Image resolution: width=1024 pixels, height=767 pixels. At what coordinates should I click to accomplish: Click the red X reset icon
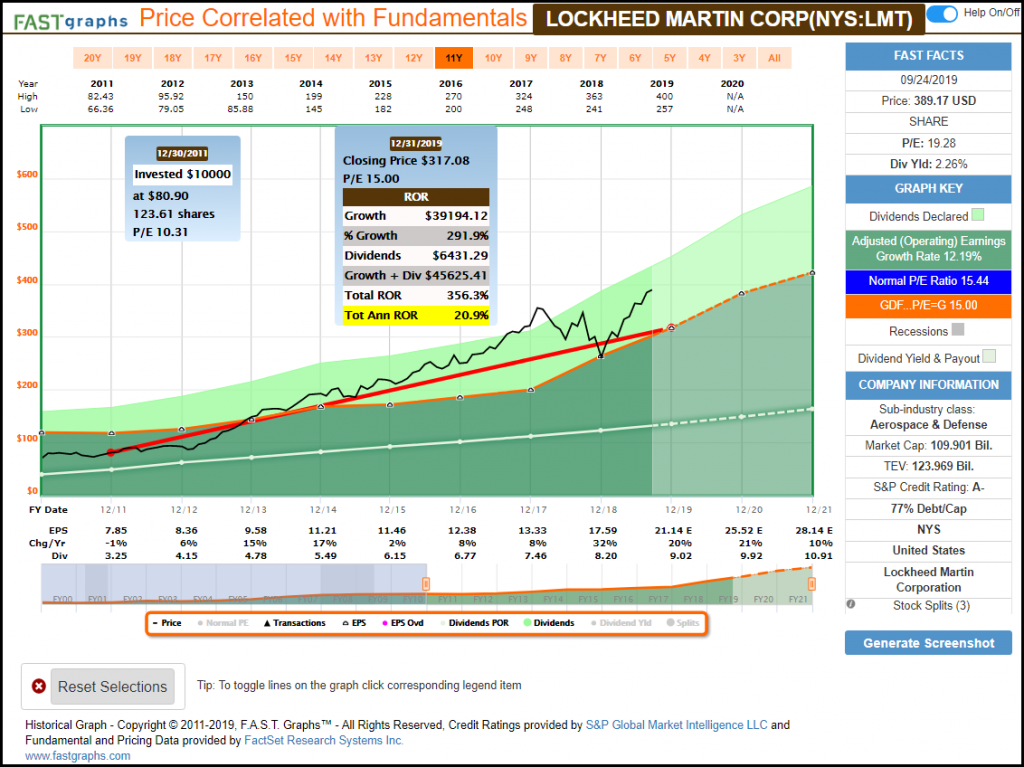click(39, 687)
